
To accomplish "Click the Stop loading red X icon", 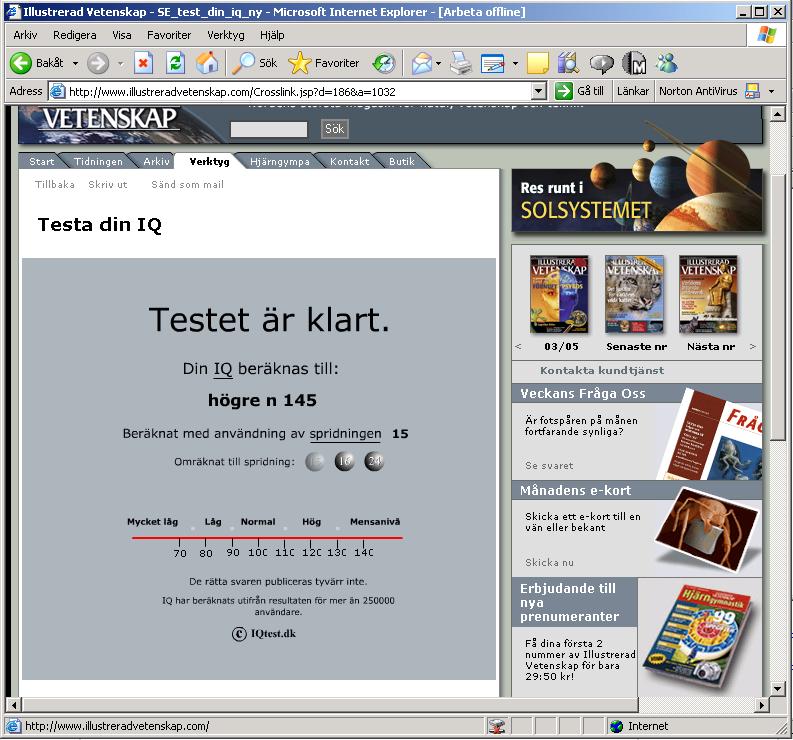I will (144, 63).
